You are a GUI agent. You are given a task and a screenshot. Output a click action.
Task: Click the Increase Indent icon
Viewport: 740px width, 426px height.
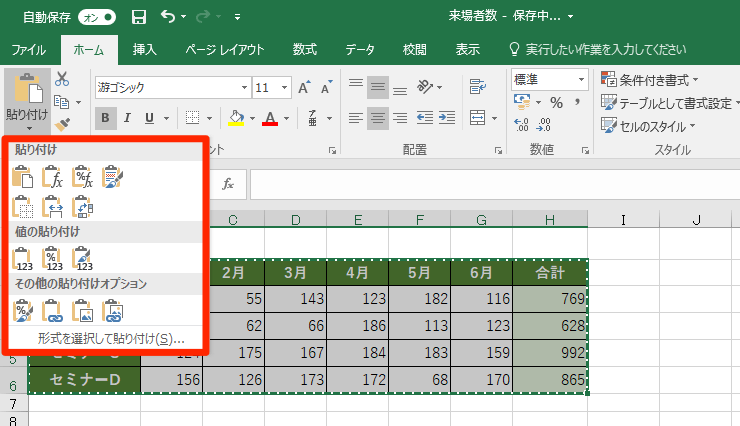tap(446, 117)
